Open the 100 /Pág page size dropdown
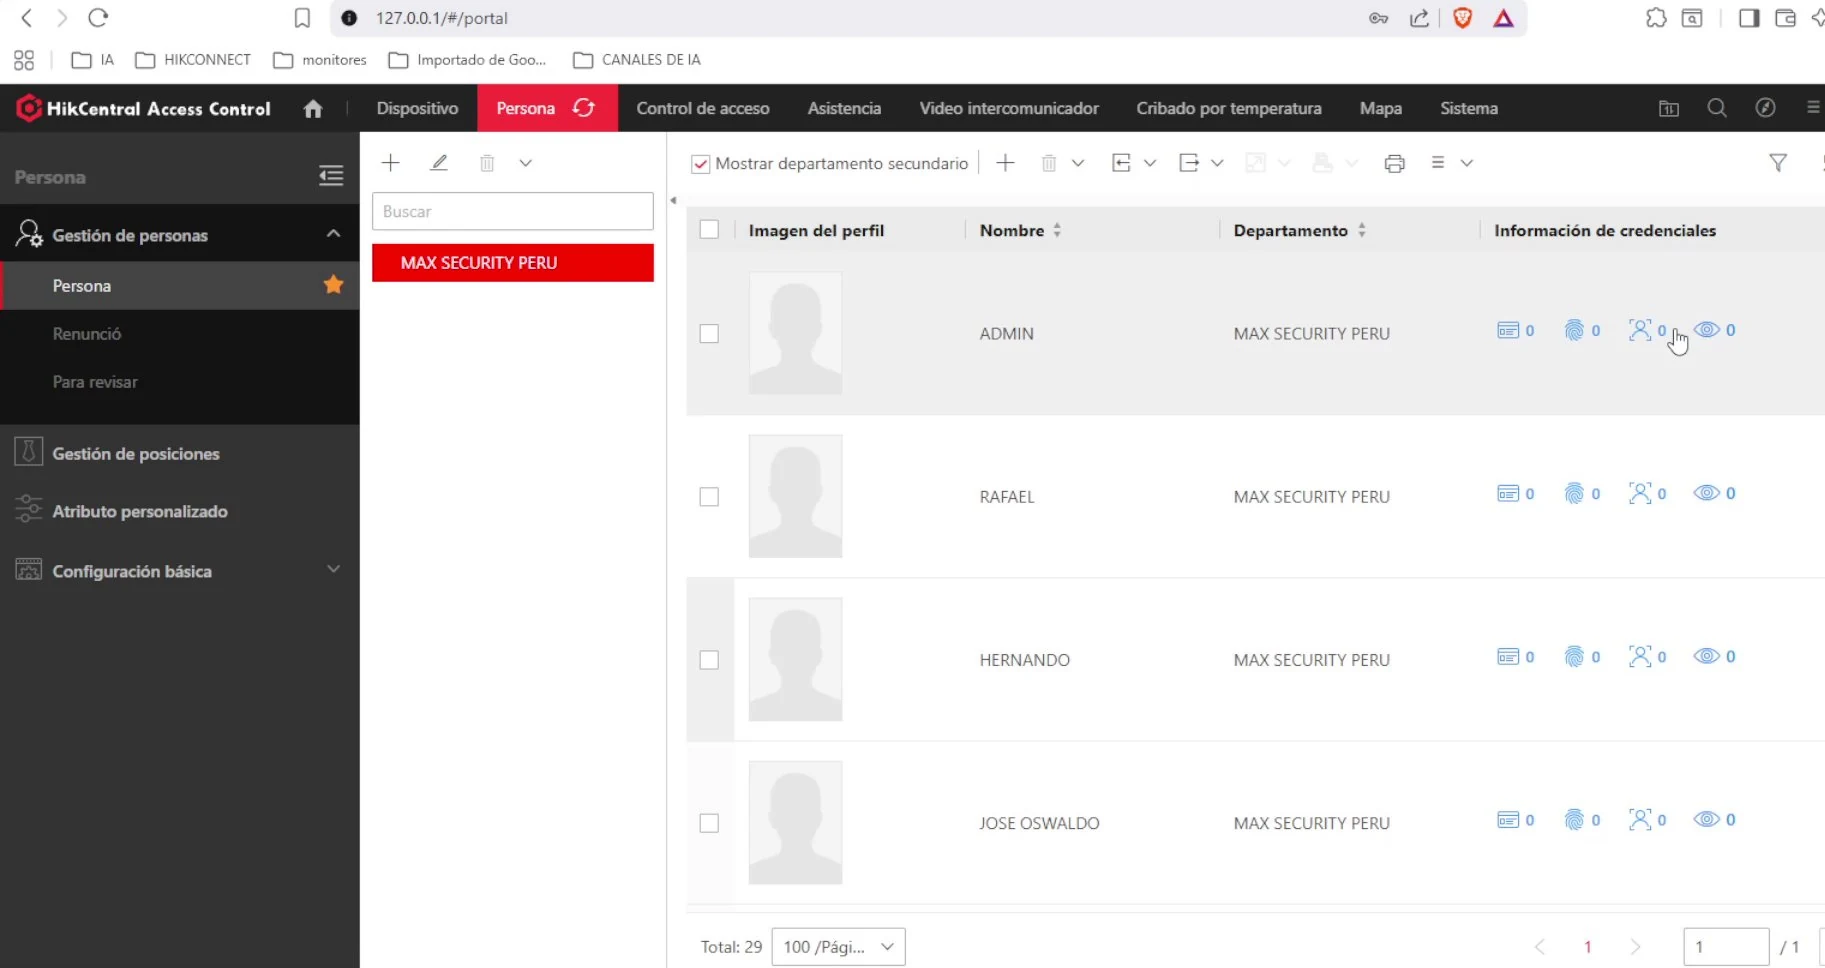 838,946
